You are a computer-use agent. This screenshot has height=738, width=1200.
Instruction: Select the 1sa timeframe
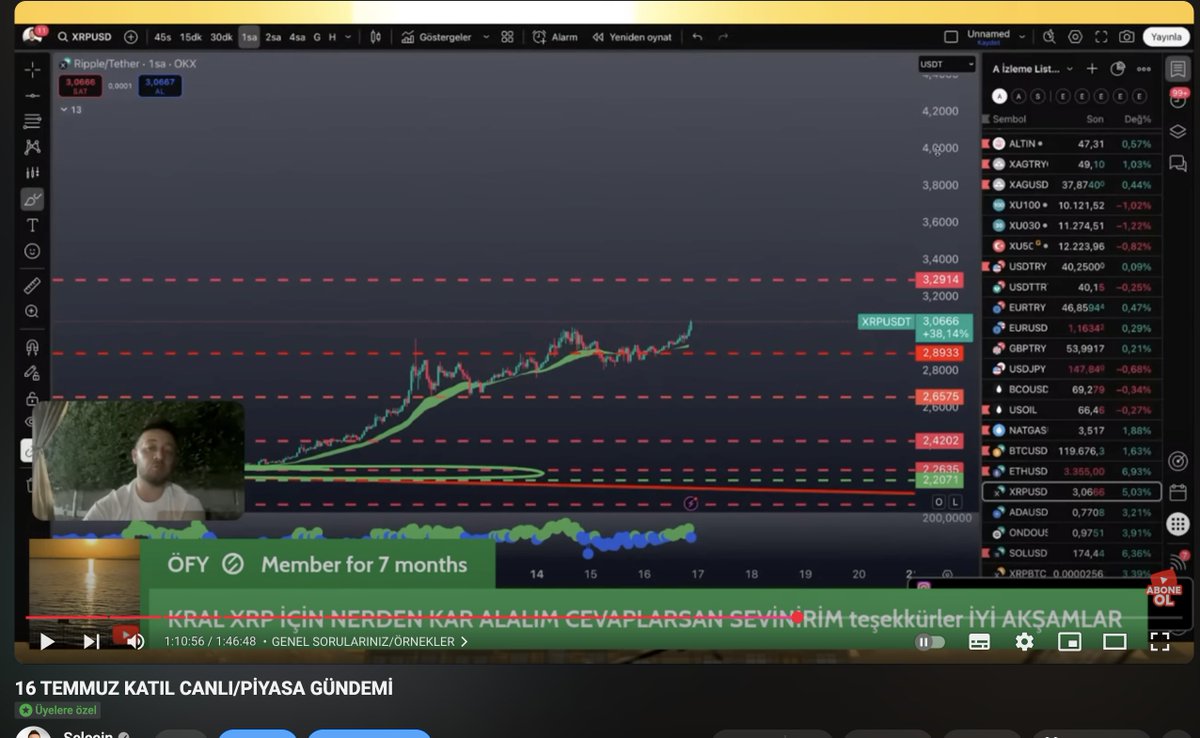pos(249,37)
